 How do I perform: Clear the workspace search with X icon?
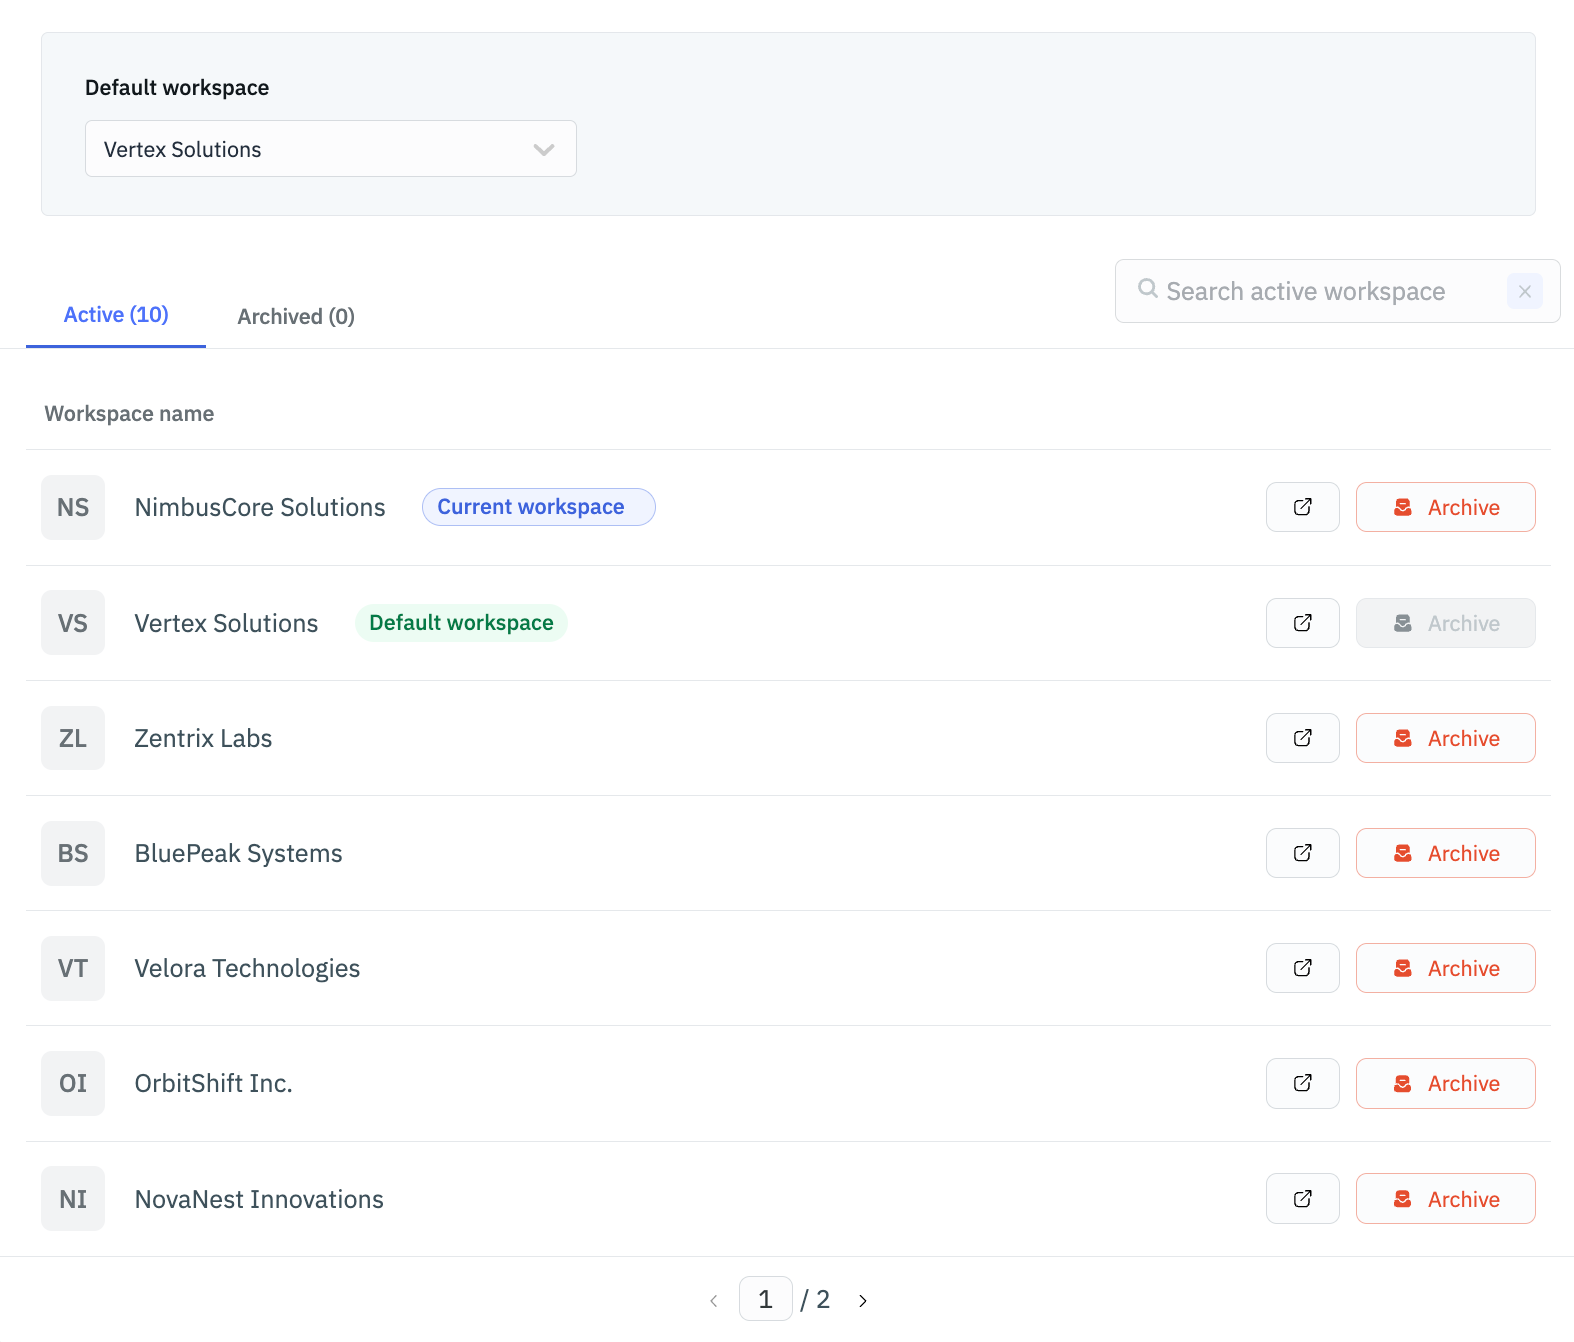pyautogui.click(x=1524, y=291)
